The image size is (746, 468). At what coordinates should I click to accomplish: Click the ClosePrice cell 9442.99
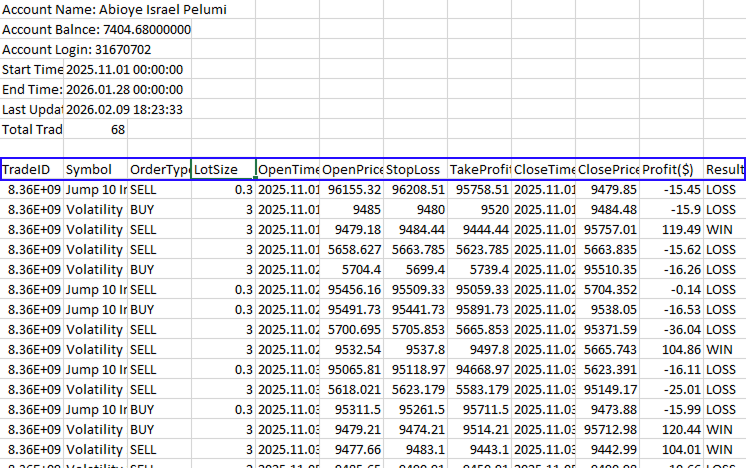pyautogui.click(x=607, y=449)
